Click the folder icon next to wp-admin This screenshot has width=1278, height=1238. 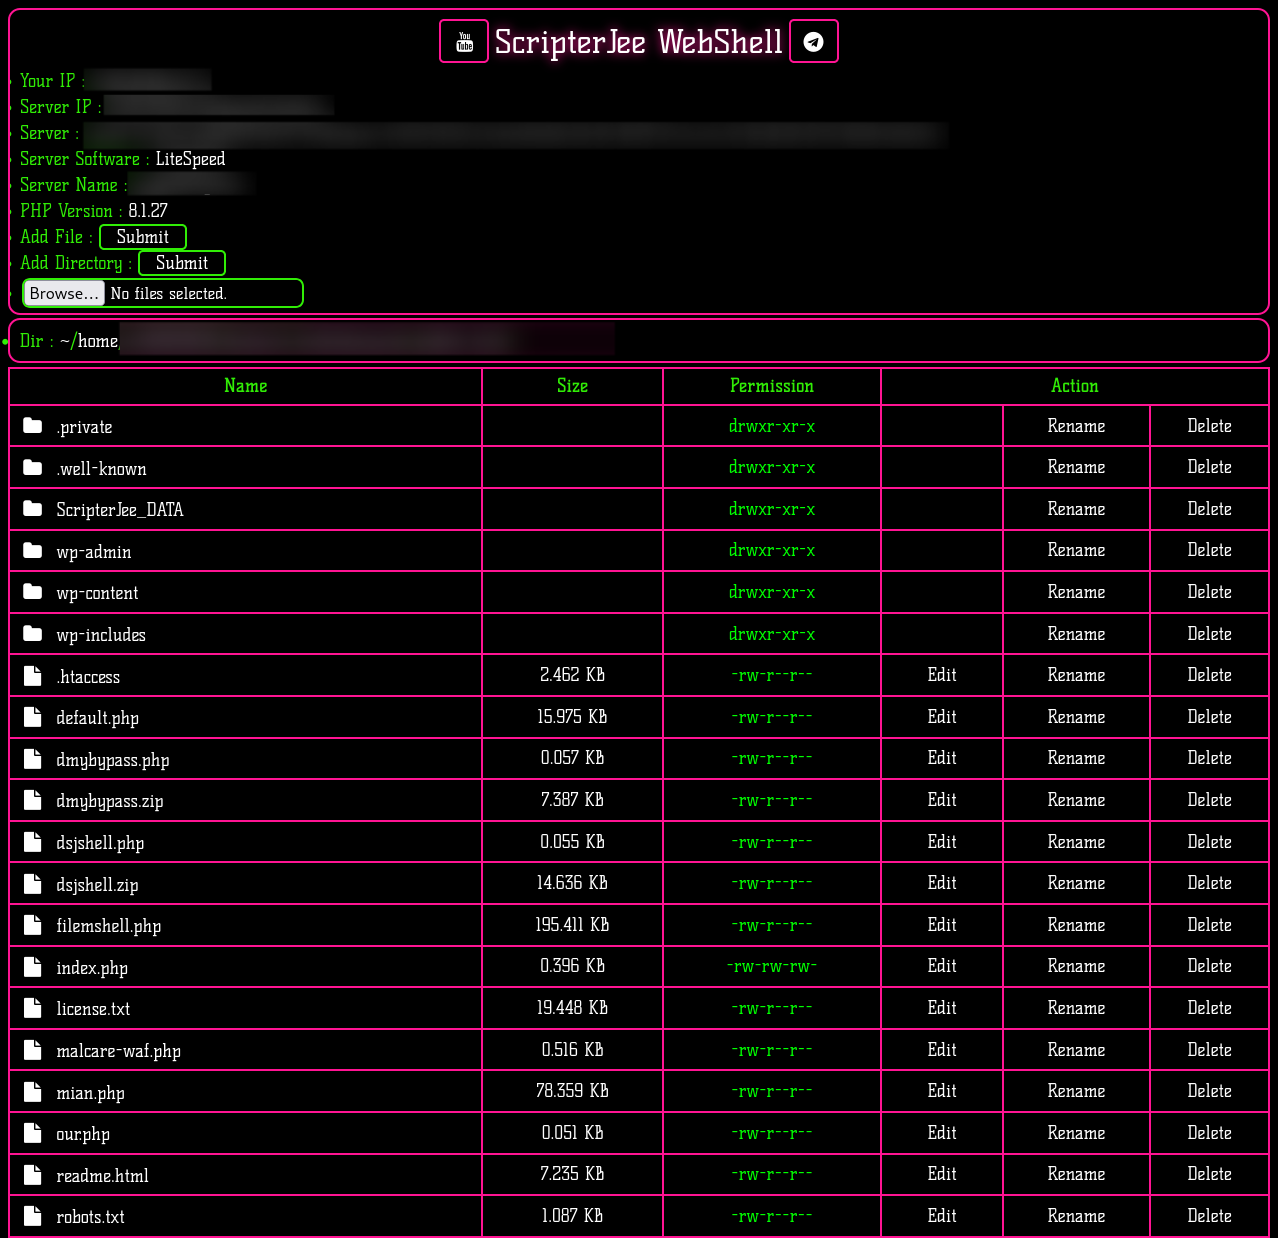(33, 551)
